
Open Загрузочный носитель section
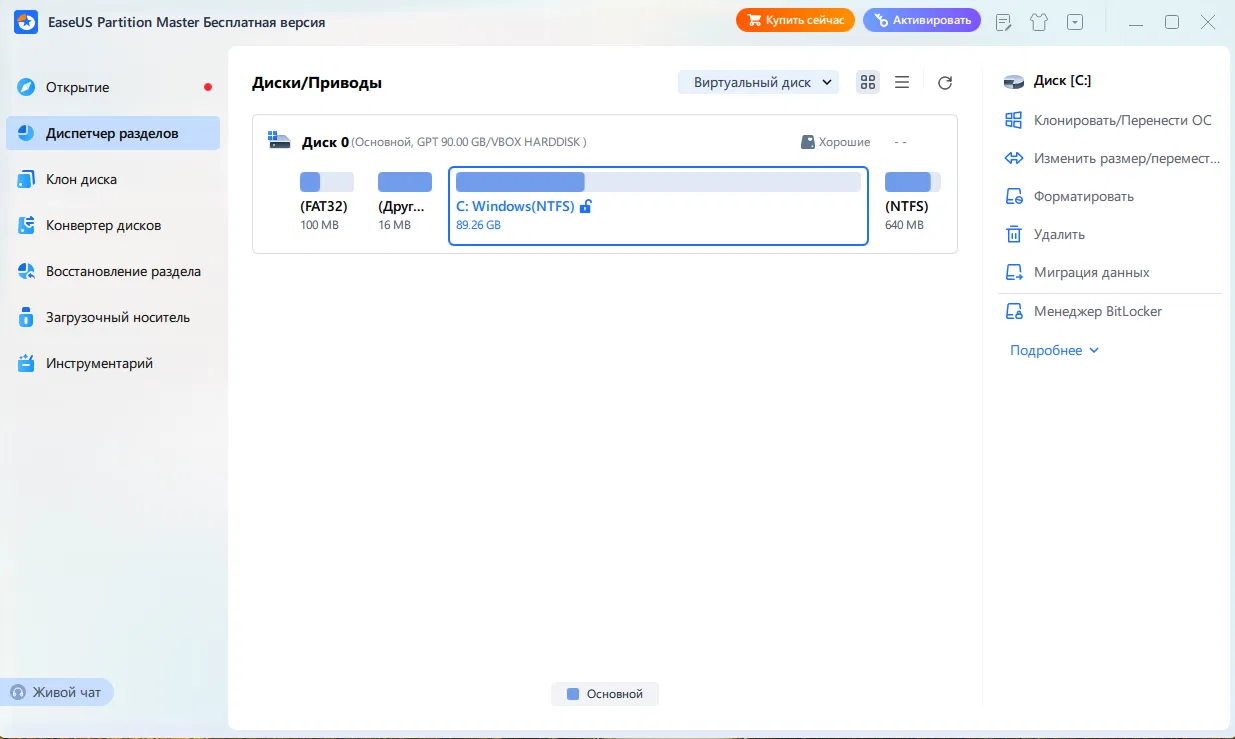(x=113, y=317)
